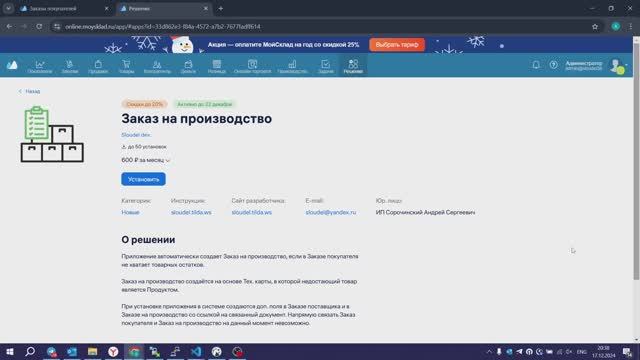Click the MoySklad logo in the navigation bar
Image resolution: width=640 pixels, height=360 pixels.
coord(12,65)
